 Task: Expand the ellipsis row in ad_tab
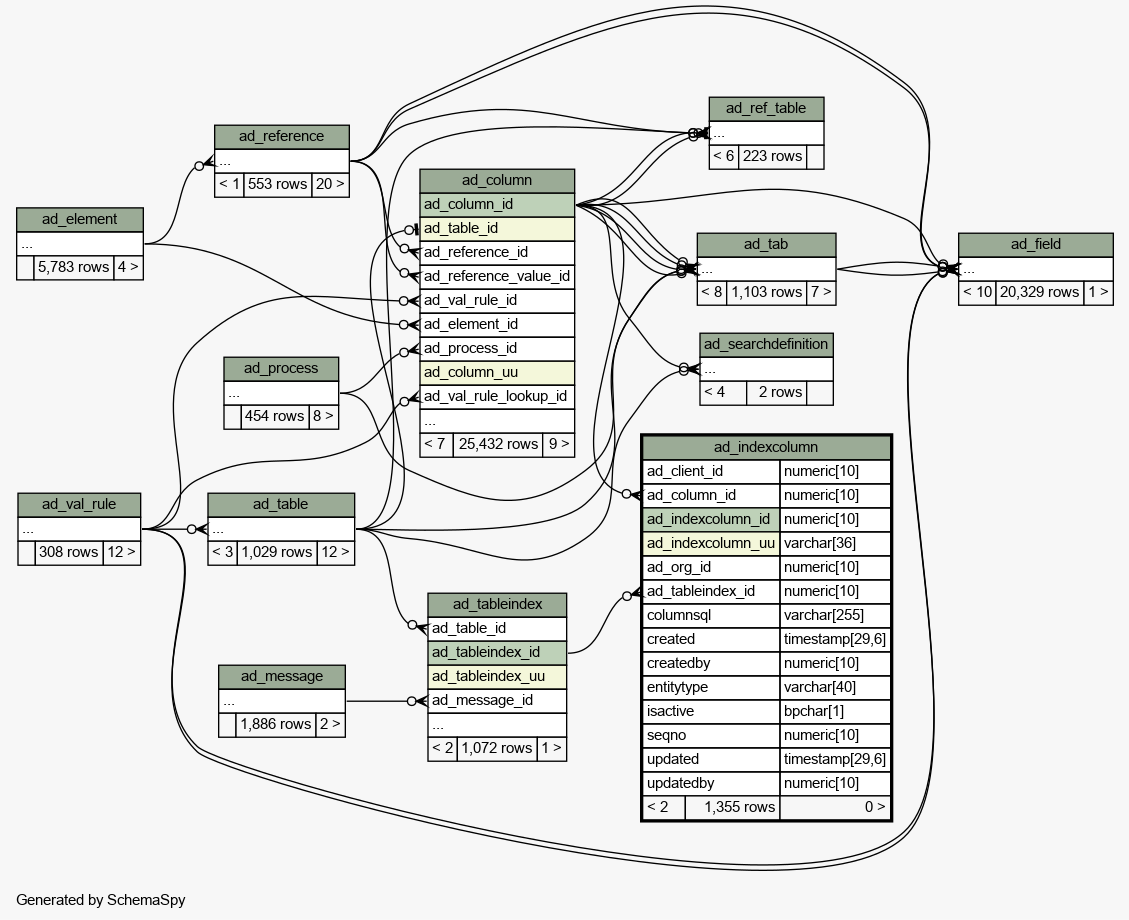pos(766,269)
